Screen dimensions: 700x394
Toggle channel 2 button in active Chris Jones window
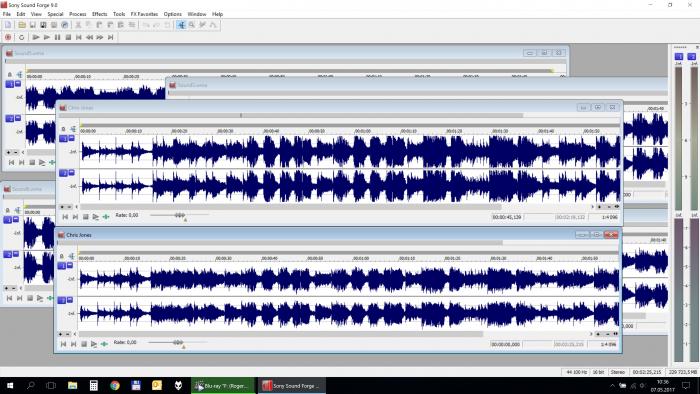[x=62, y=300]
